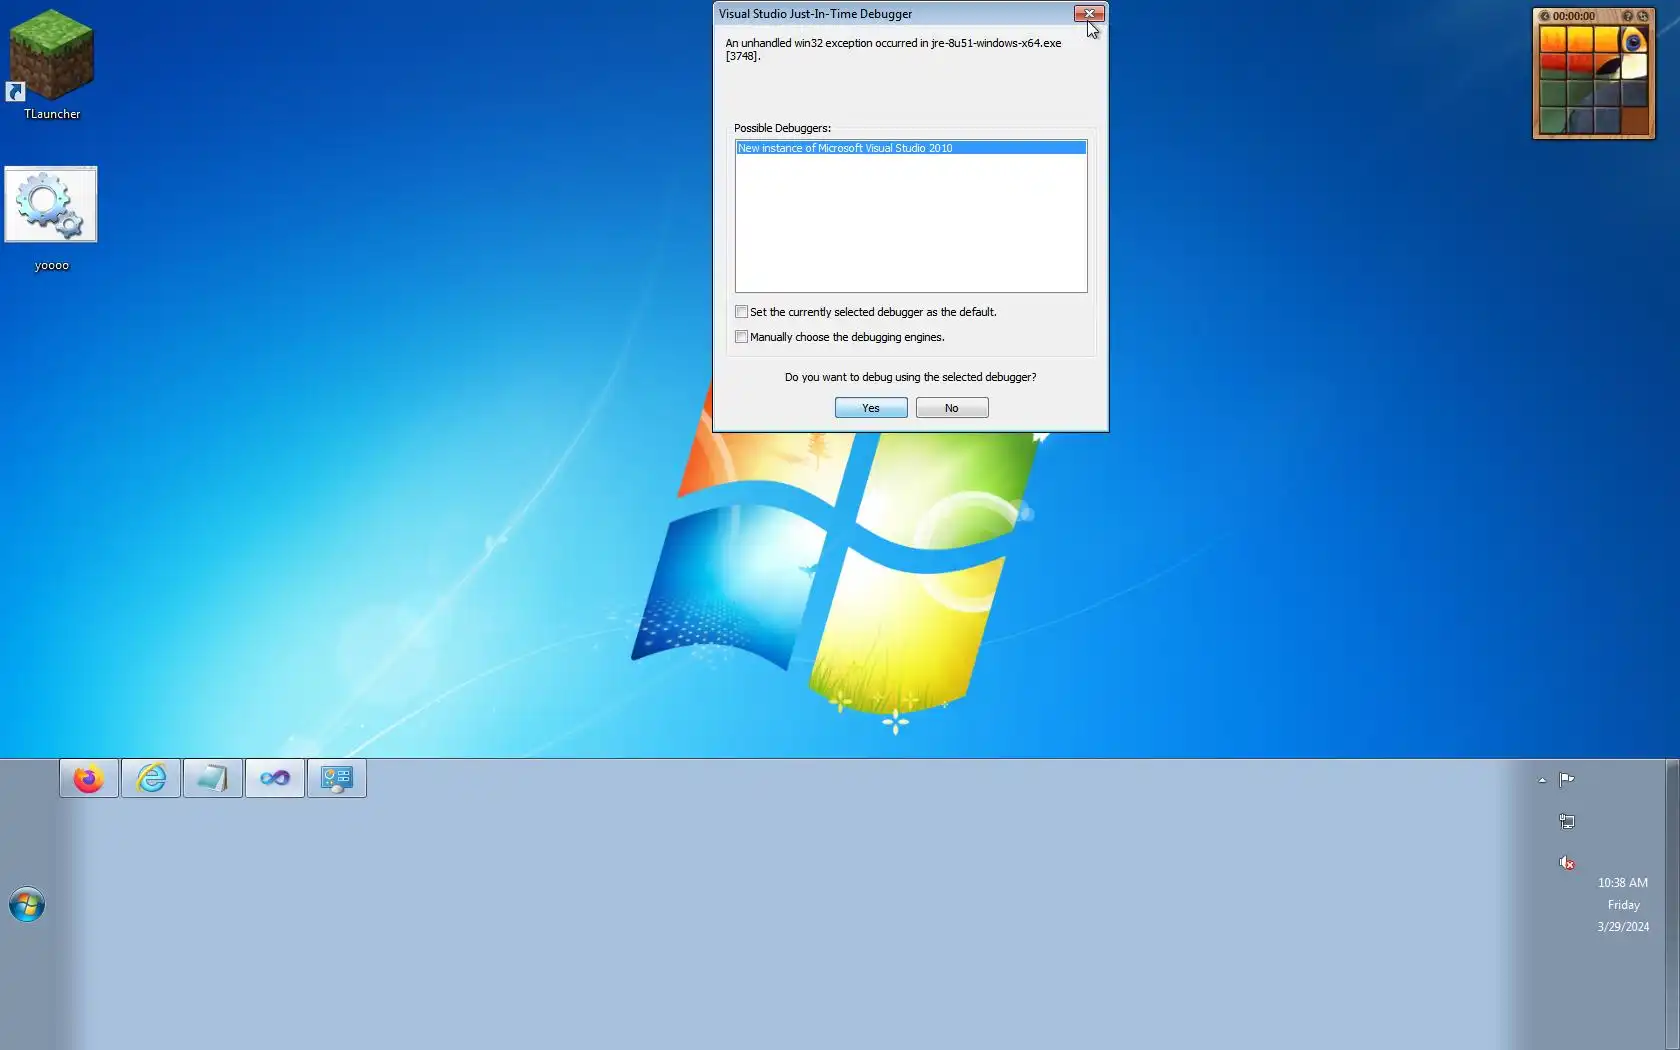The height and width of the screenshot is (1050, 1680).
Task: Click the puzzle gadget back arrow
Action: click(x=1544, y=16)
